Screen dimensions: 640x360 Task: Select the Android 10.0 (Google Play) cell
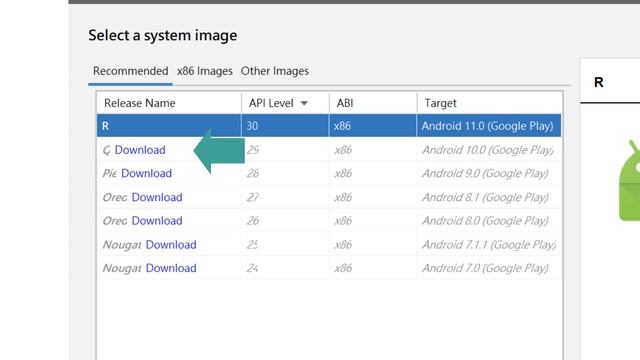(488, 150)
